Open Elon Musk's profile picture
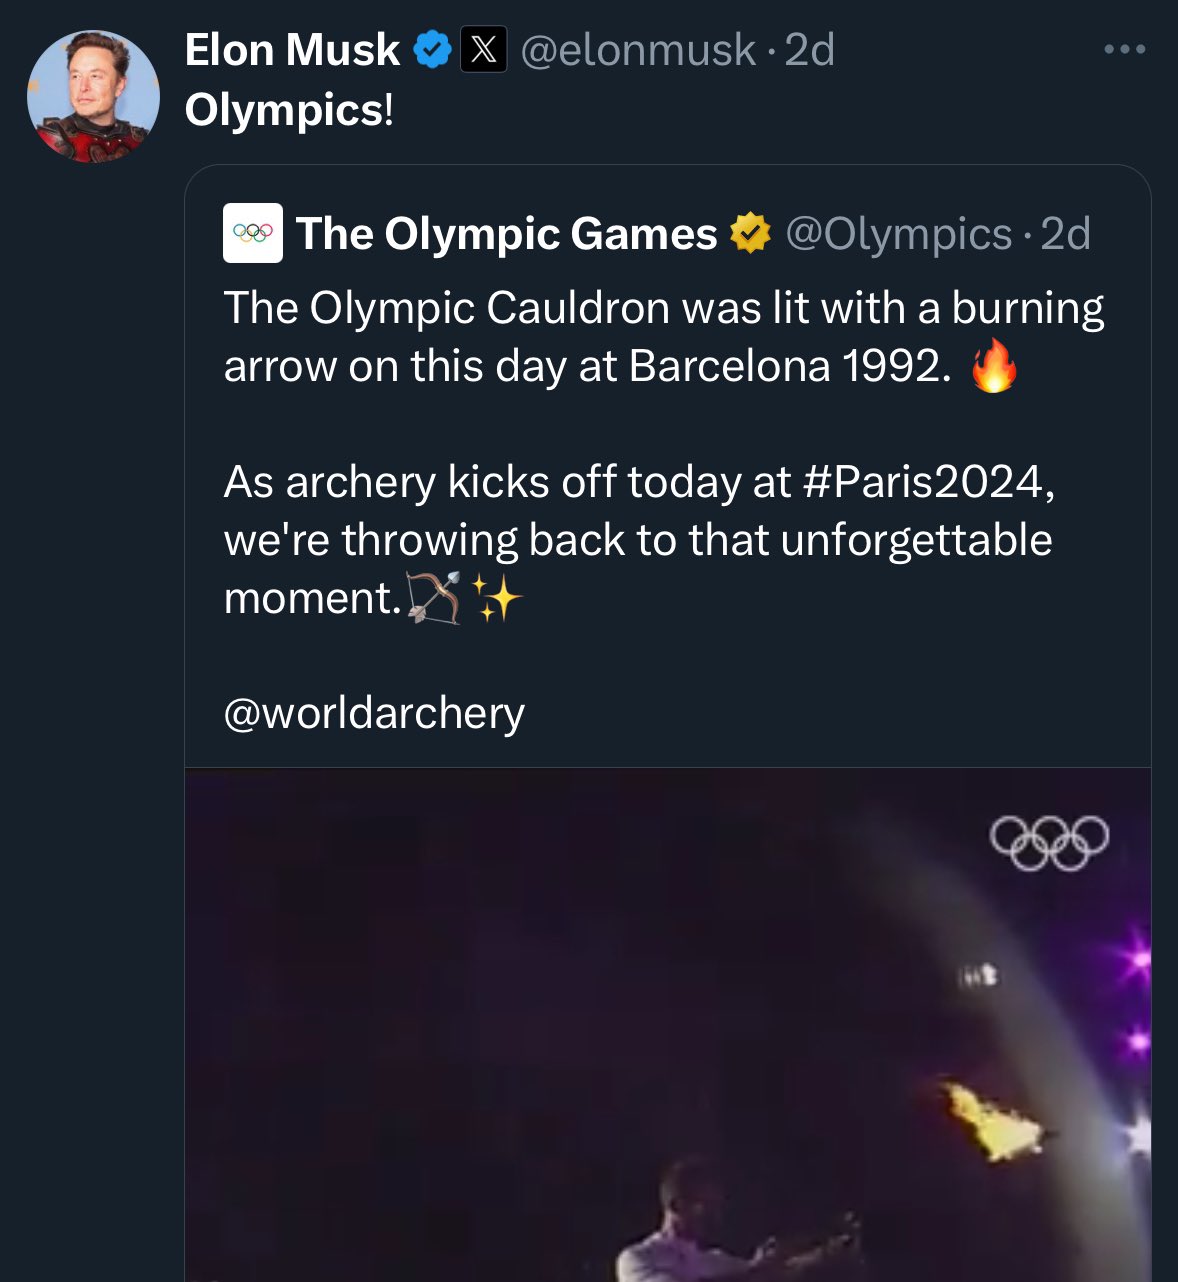Viewport: 1178px width, 1282px height. tap(93, 97)
